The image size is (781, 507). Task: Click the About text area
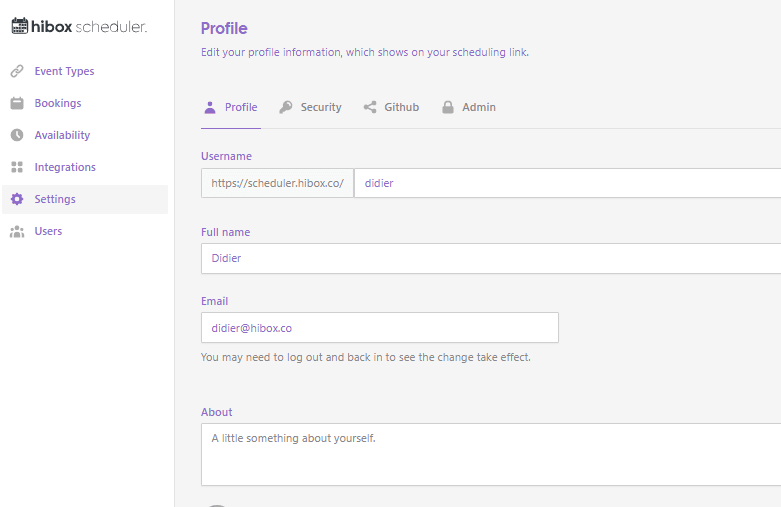(x=490, y=454)
